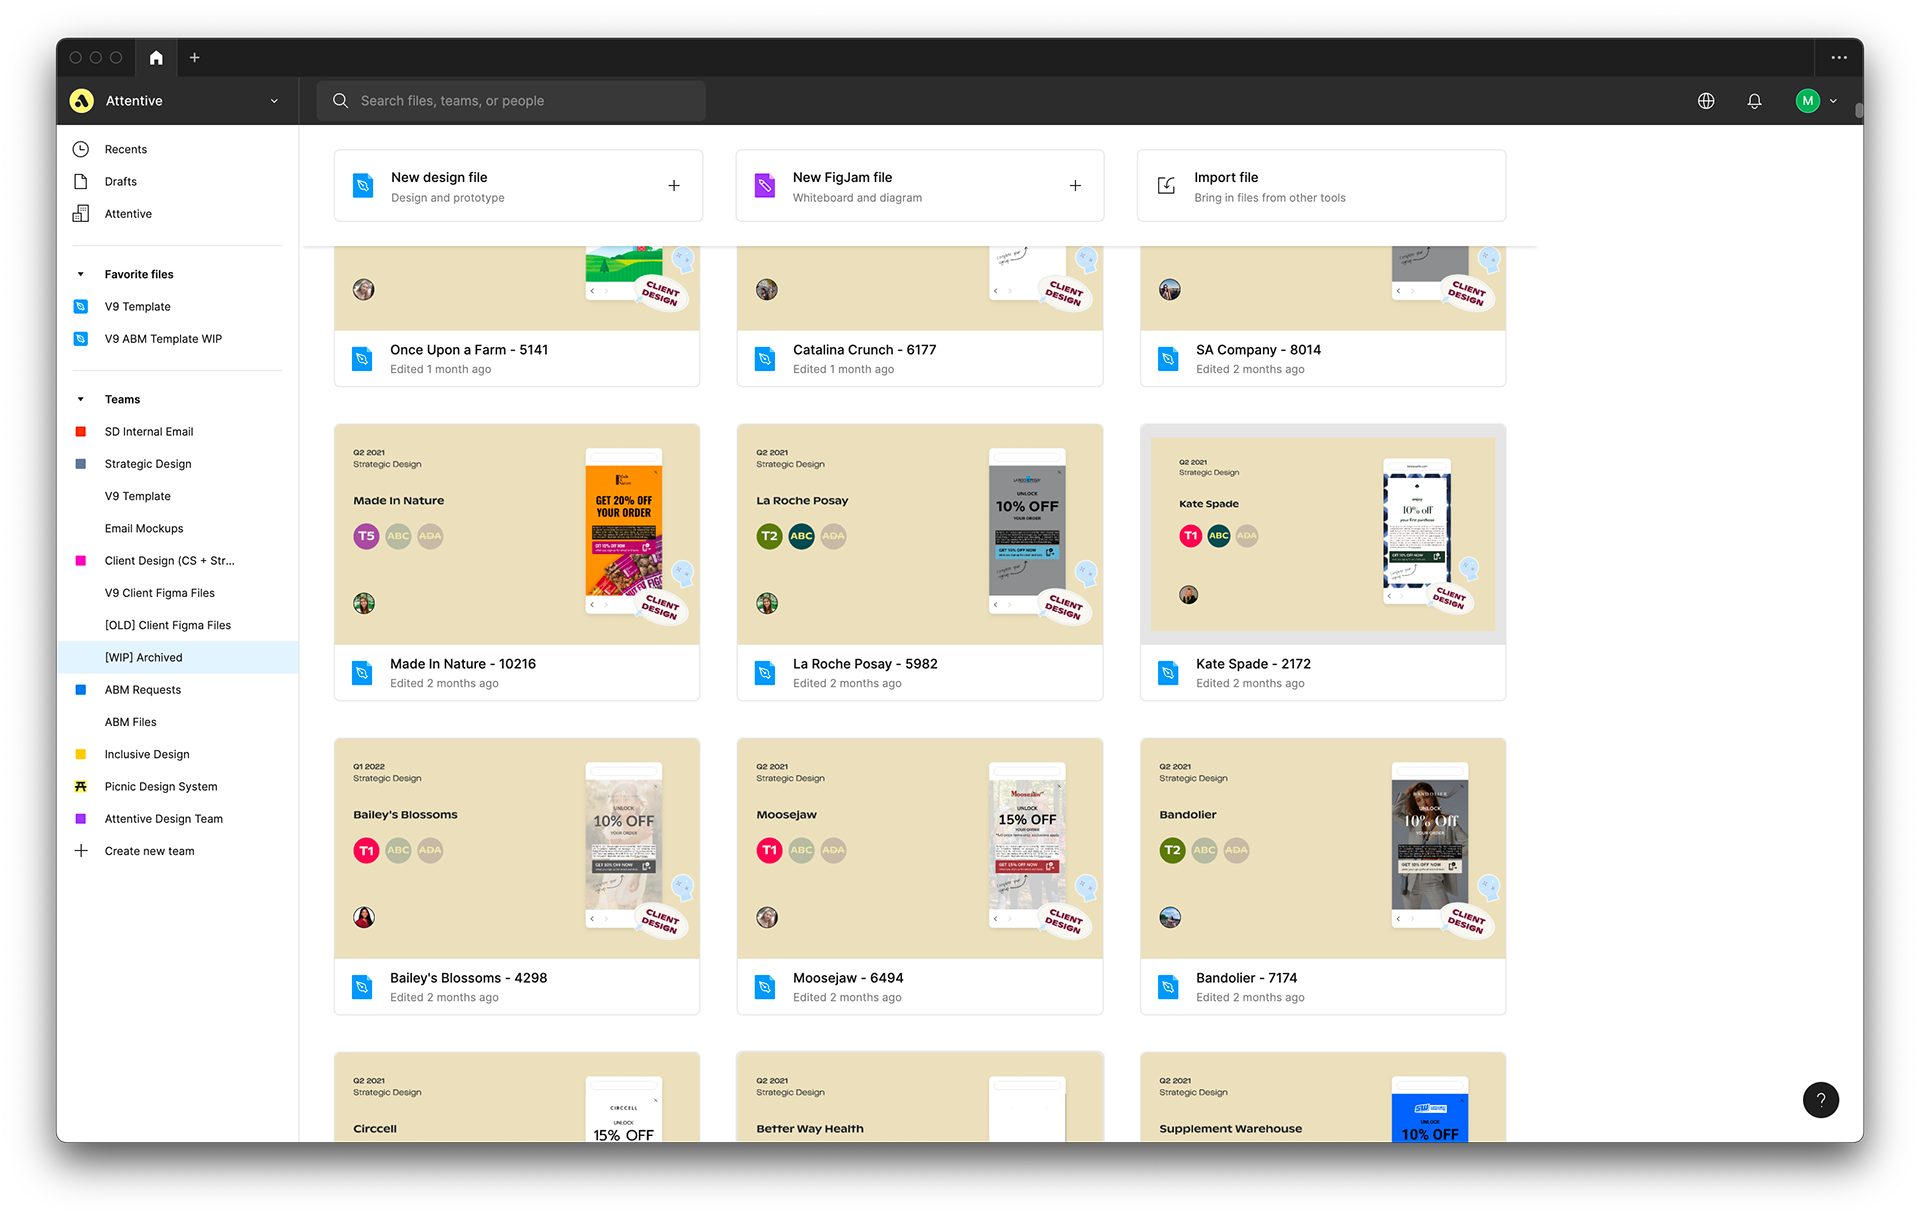Open the notifications bell
This screenshot has height=1217, width=1920.
[x=1754, y=101]
